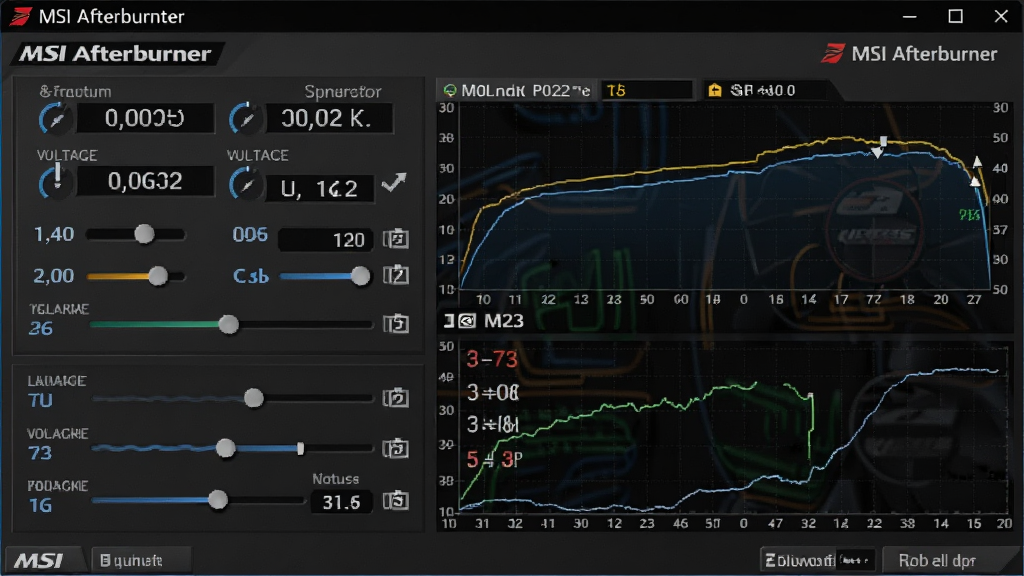Click the M23 graph label

point(504,321)
